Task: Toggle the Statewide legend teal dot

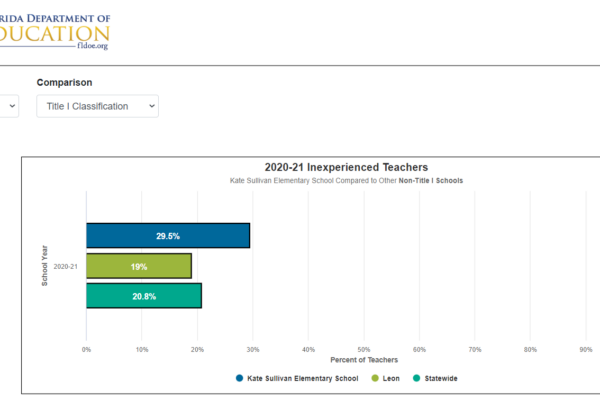Action: (x=417, y=378)
